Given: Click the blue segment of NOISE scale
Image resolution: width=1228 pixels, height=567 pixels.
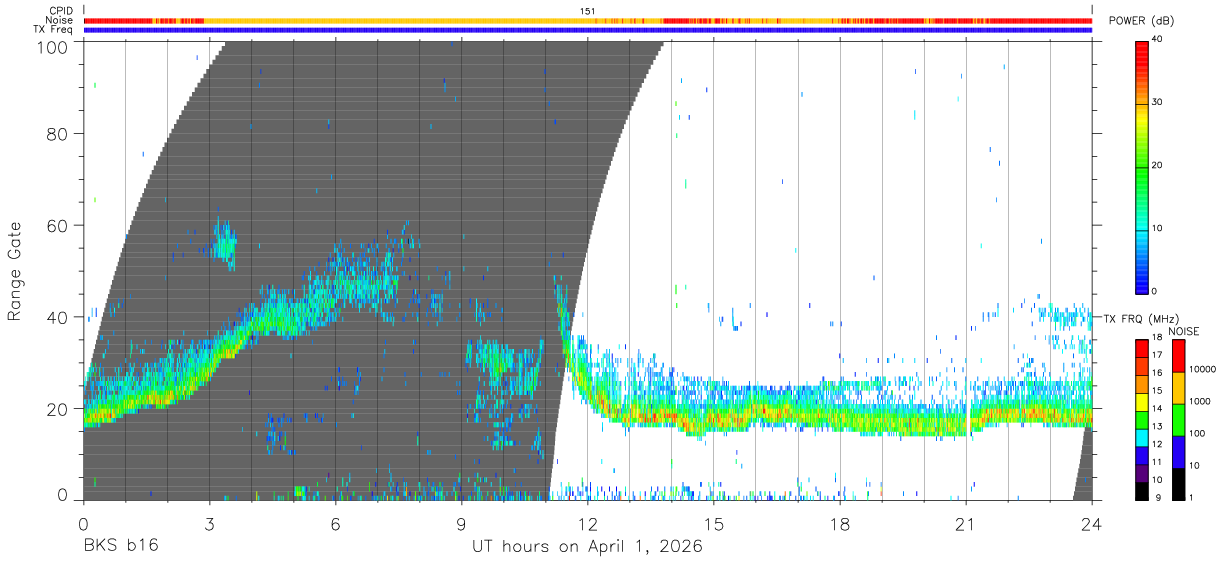Looking at the screenshot, I should tap(1179, 451).
